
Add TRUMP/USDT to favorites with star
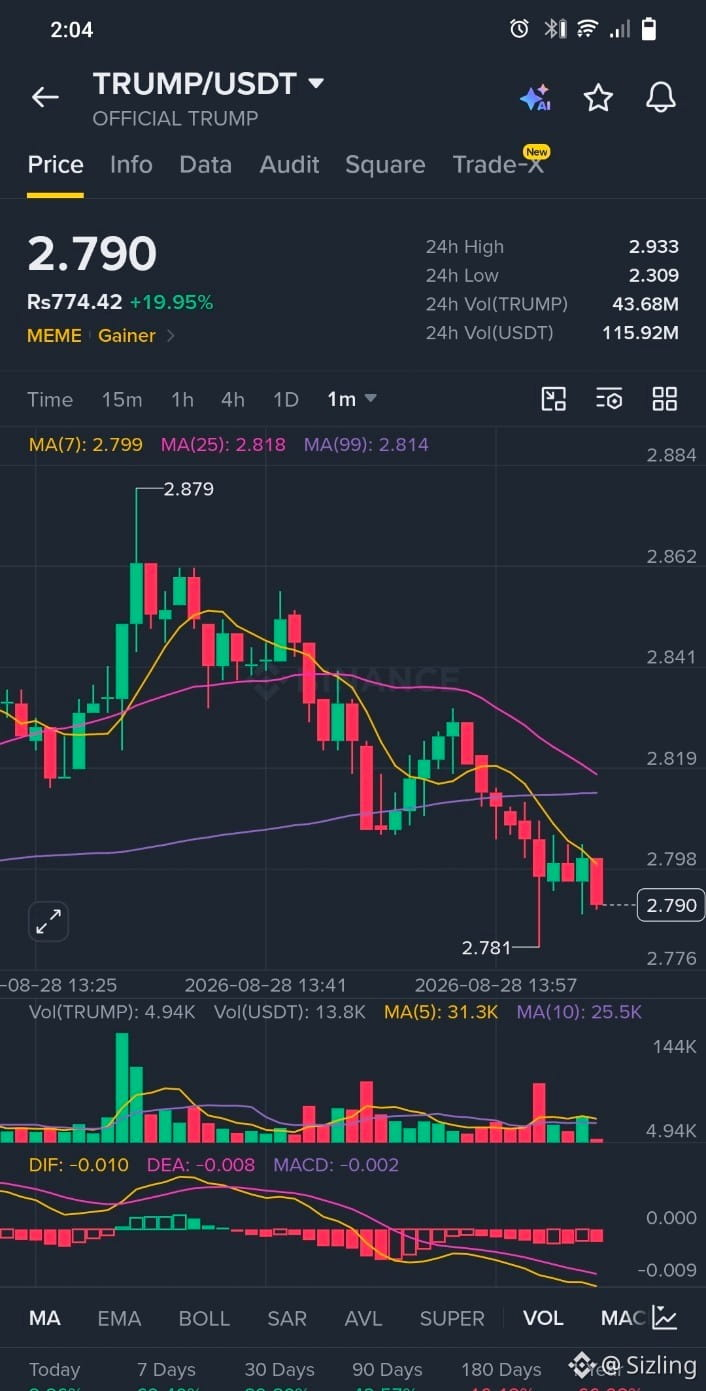click(598, 97)
